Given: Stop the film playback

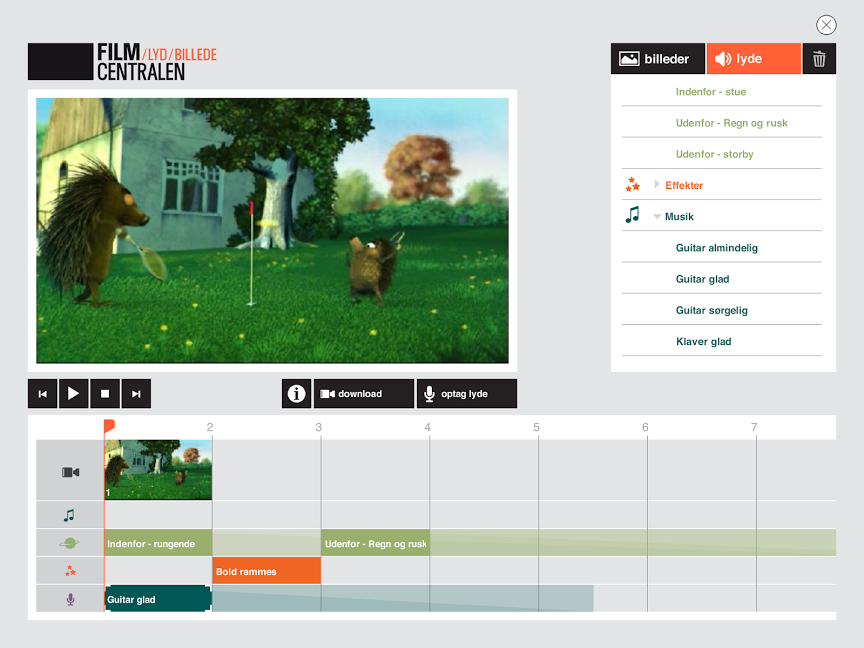Looking at the screenshot, I should pos(105,393).
